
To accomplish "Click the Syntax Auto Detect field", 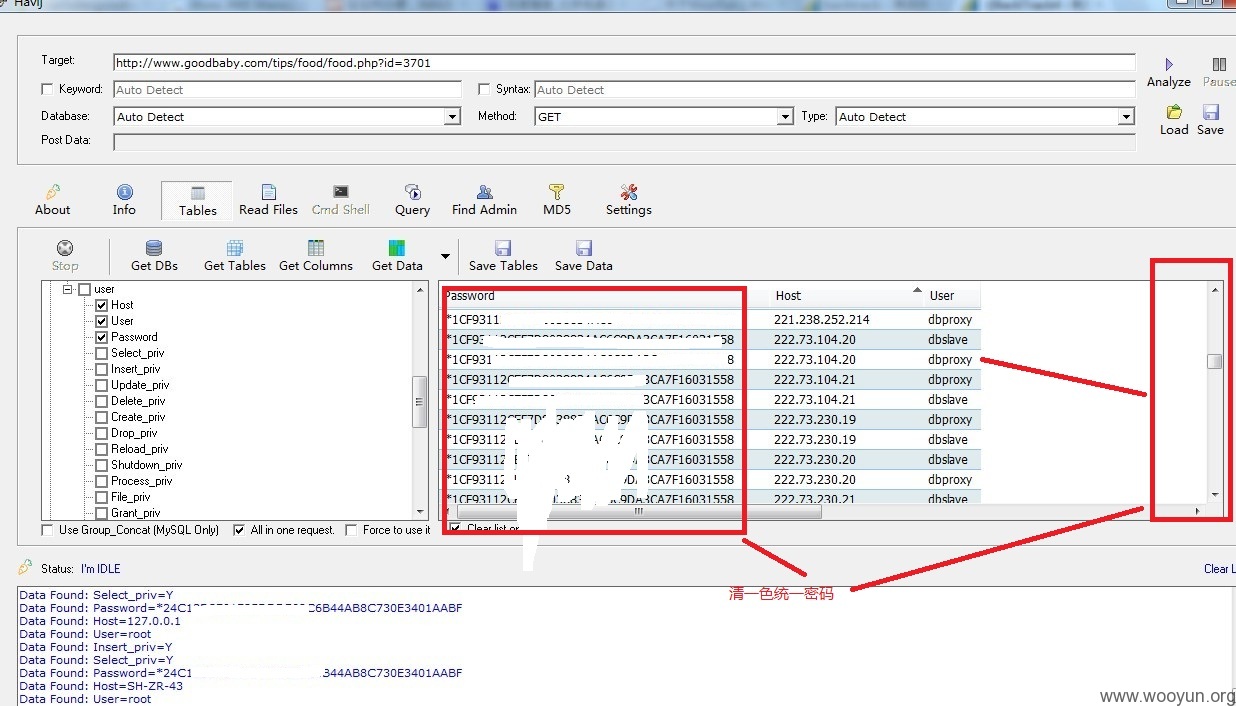I will coord(835,89).
